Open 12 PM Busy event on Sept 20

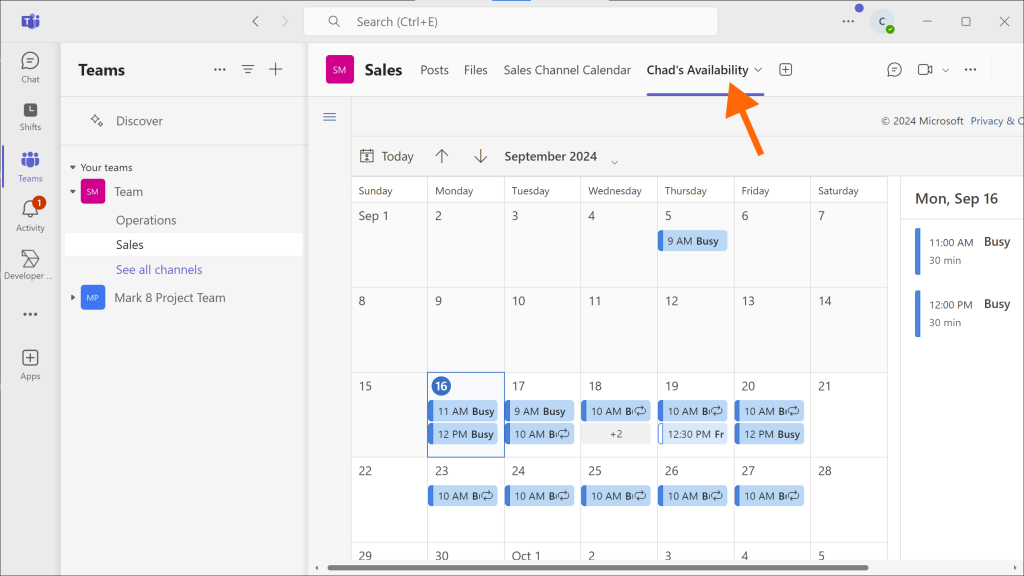[769, 434]
